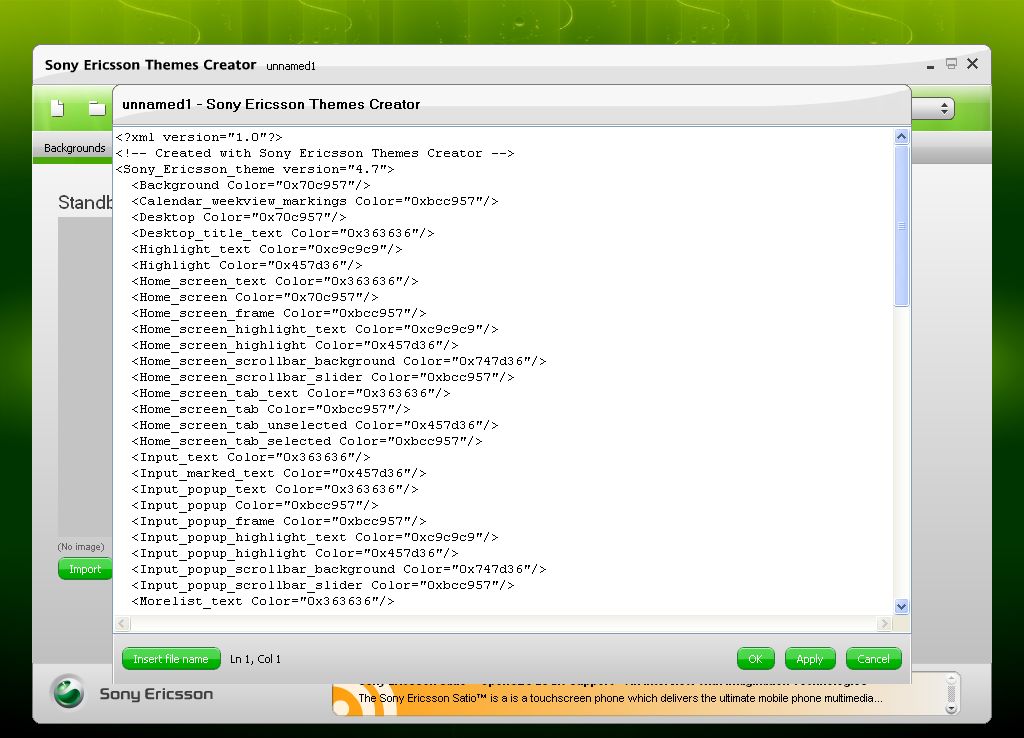Click the Sony_Ericsson_theme version="4.7" line
Screen dimensions: 1024x738
point(255,169)
